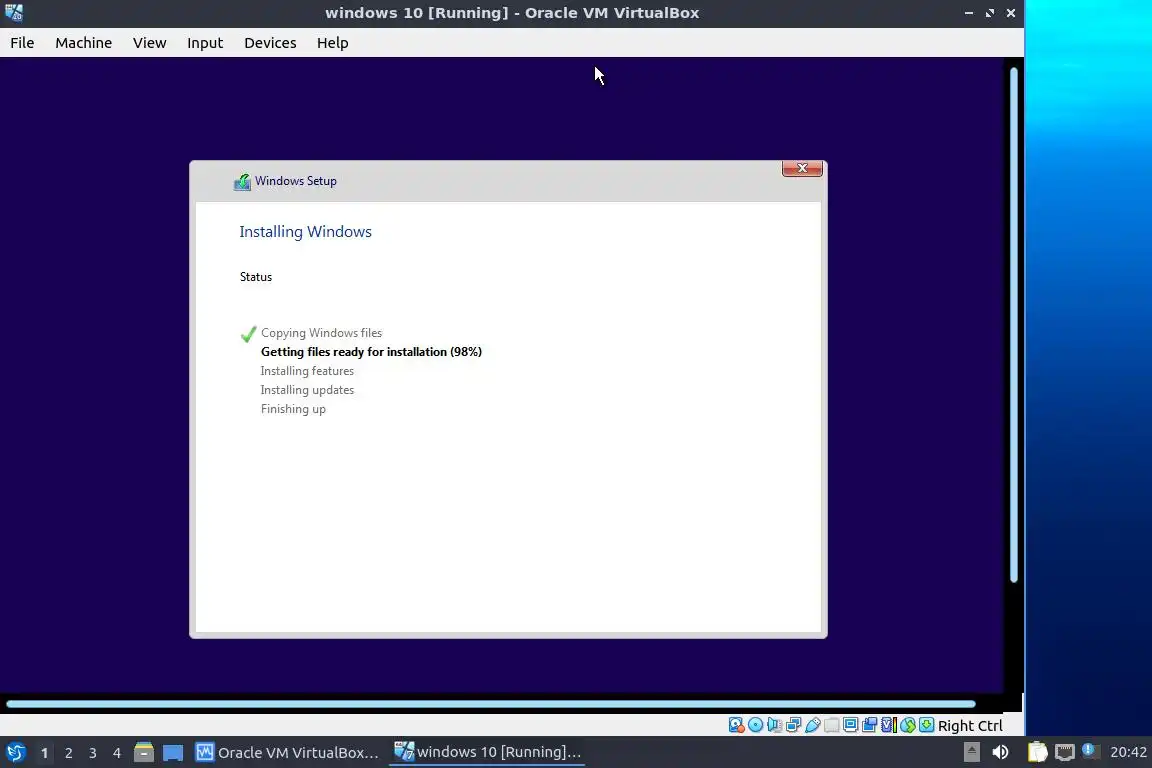1152x768 pixels.
Task: Click the grayed shared folders status icon
Action: coord(832,725)
